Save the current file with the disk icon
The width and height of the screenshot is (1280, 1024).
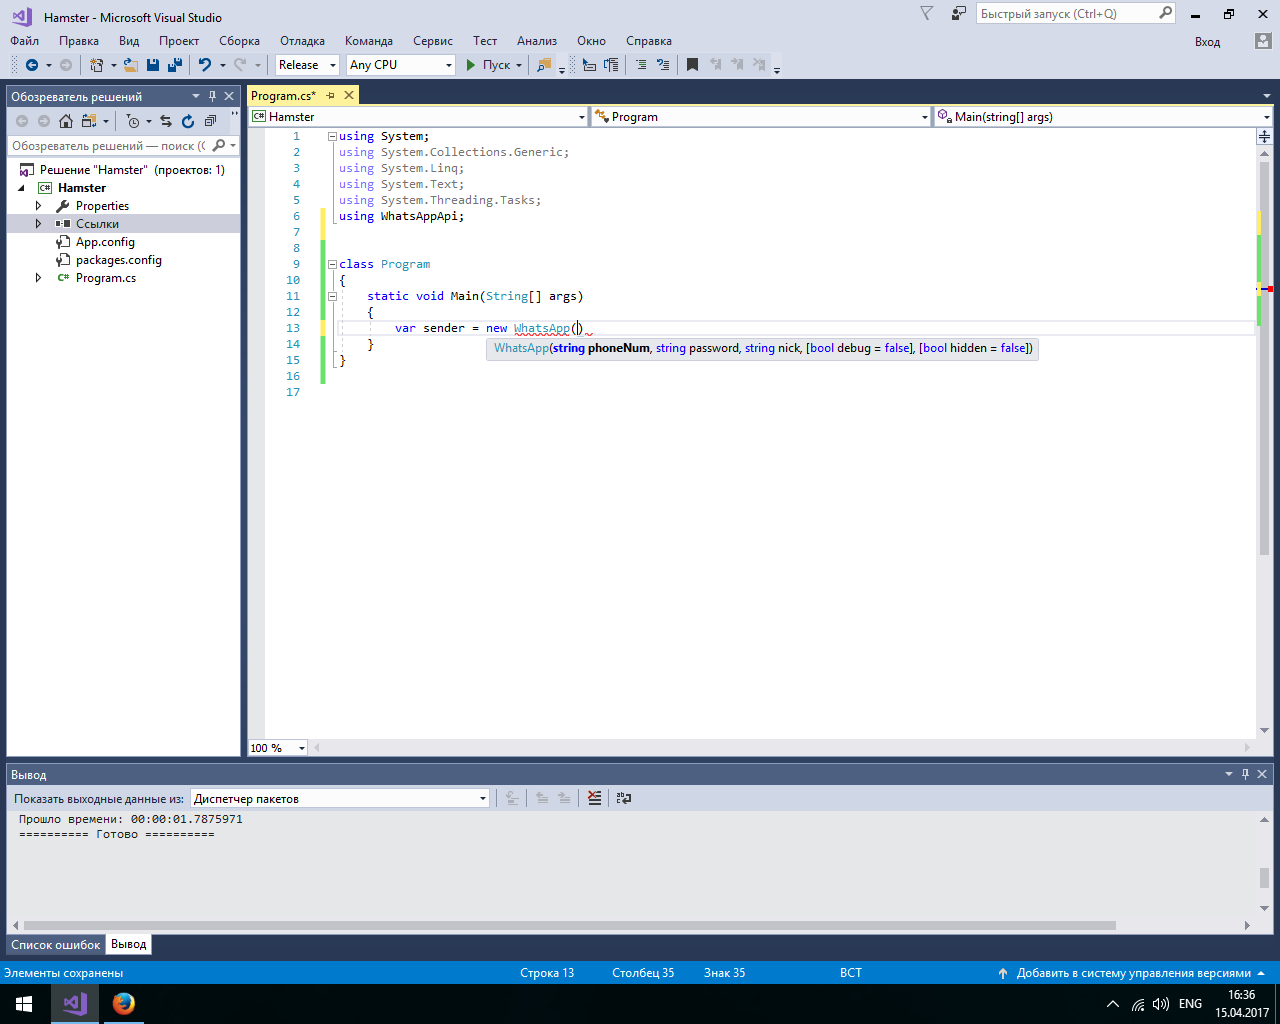pyautogui.click(x=153, y=65)
